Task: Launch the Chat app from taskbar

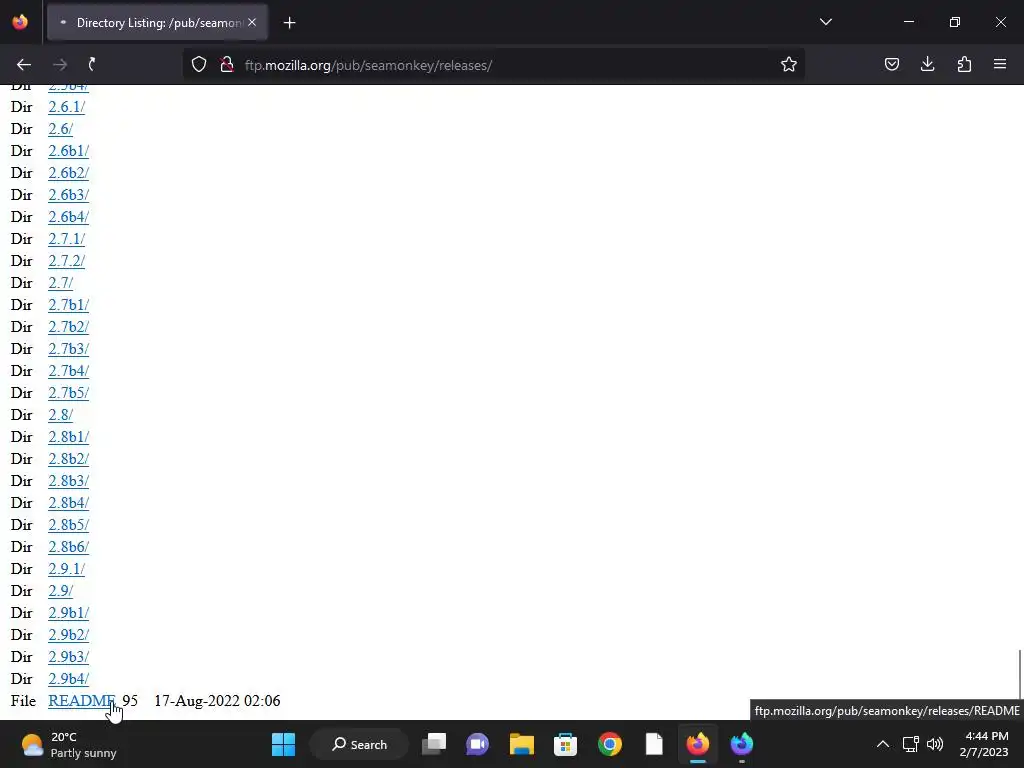Action: (477, 744)
